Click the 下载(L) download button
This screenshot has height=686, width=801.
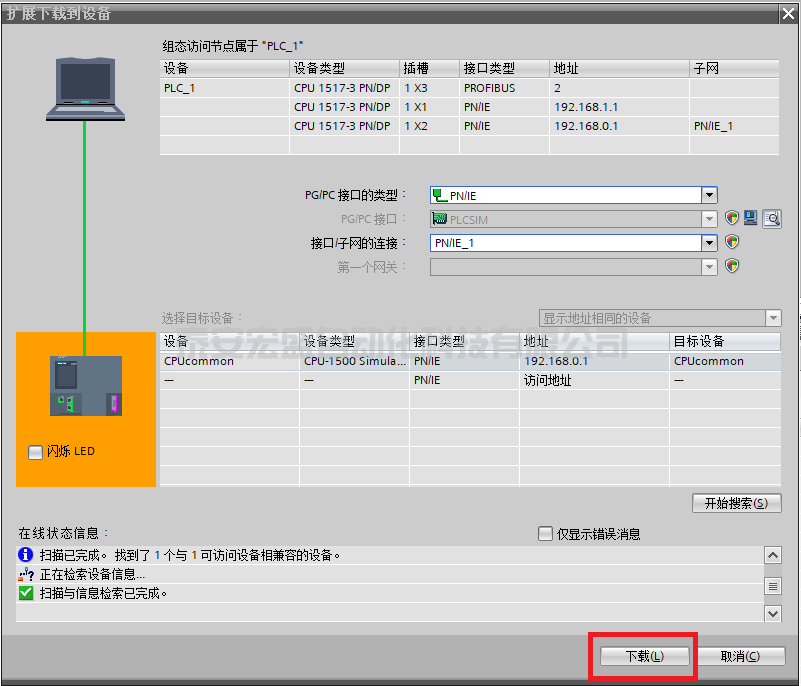(x=644, y=656)
